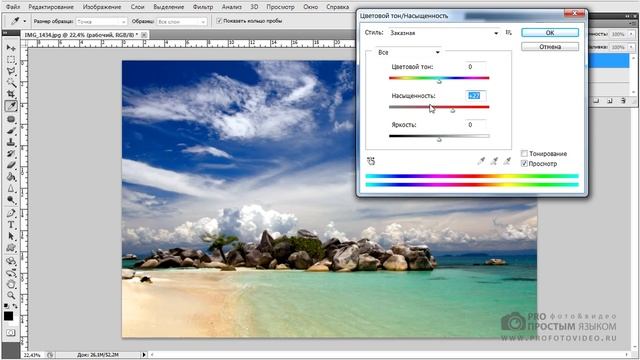Select the Eraser tool
The width and height of the screenshot is (640, 360).
11,165
